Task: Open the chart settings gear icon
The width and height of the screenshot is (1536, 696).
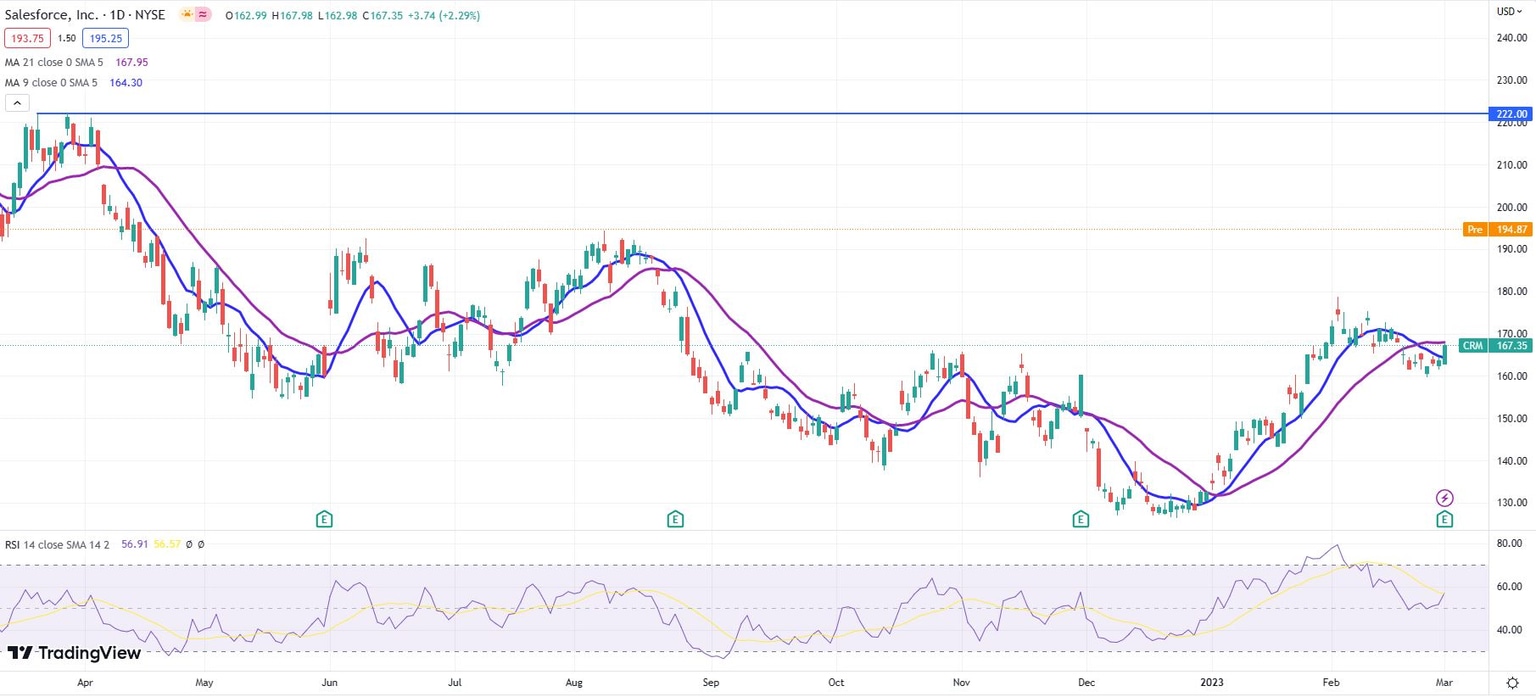Action: click(1512, 683)
